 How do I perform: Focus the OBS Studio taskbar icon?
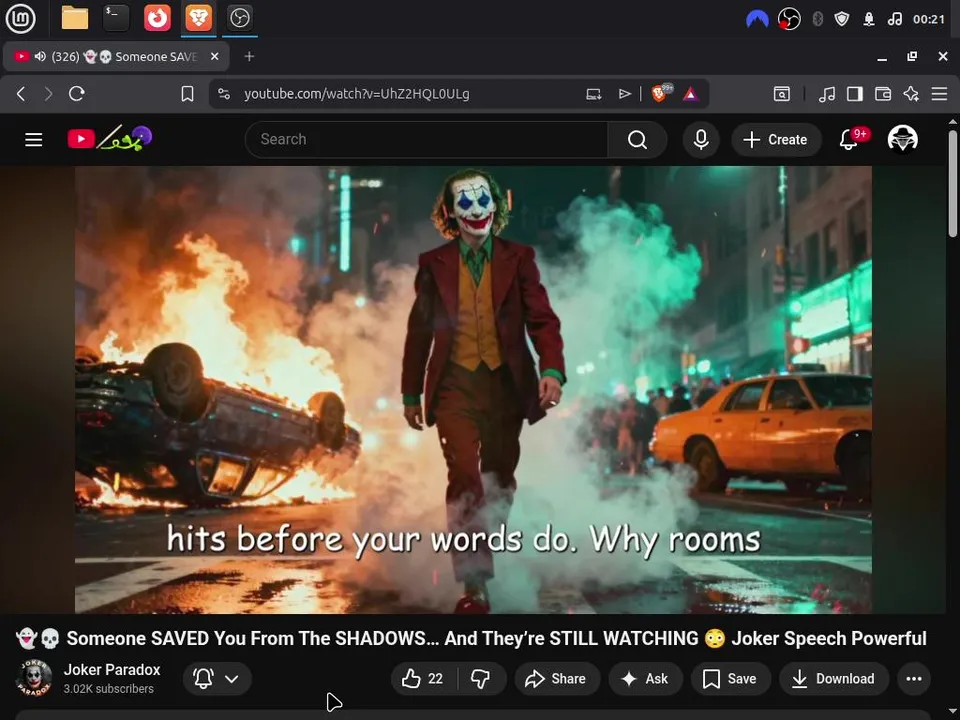point(239,18)
